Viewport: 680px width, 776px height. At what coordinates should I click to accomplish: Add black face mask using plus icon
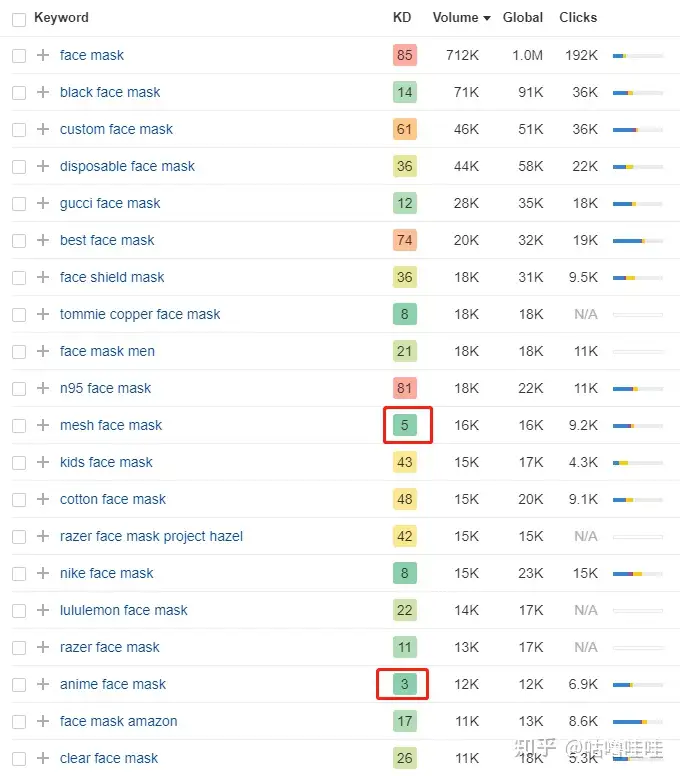coord(43,92)
